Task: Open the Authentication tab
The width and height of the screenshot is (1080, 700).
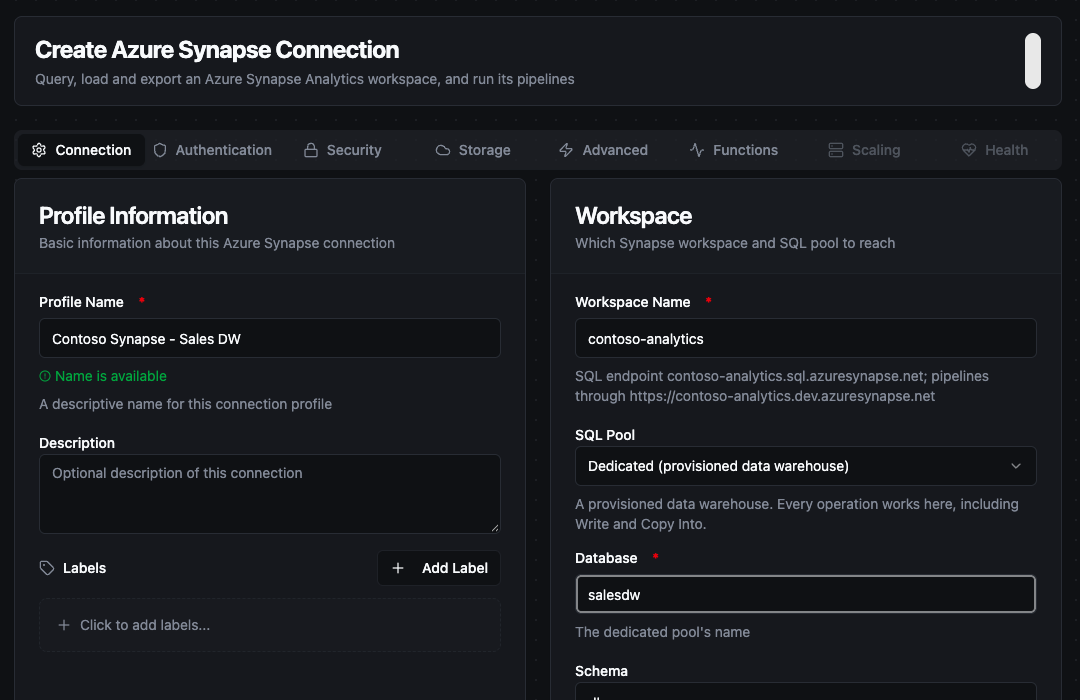Action: (x=212, y=150)
